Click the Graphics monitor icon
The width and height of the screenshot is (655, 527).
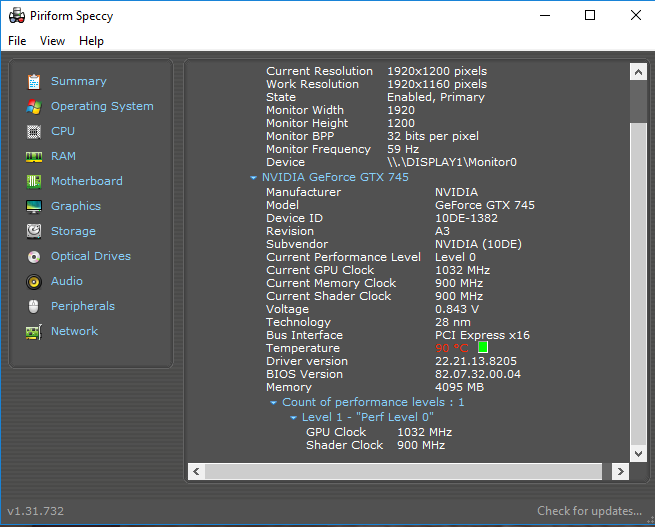tap(34, 207)
